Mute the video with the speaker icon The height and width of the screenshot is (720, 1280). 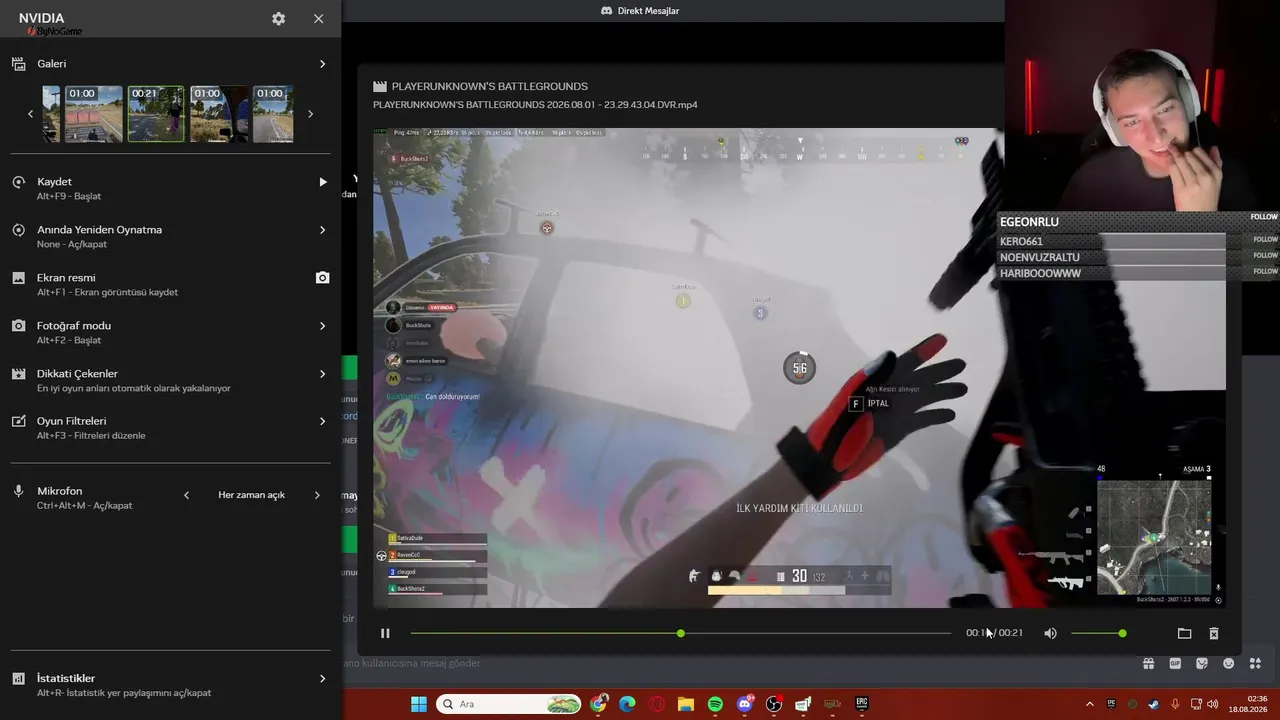coord(1050,633)
